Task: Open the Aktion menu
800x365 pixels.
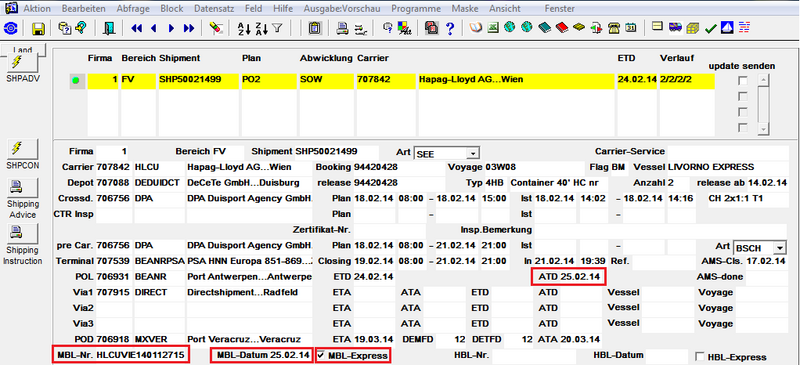Action: [x=37, y=9]
